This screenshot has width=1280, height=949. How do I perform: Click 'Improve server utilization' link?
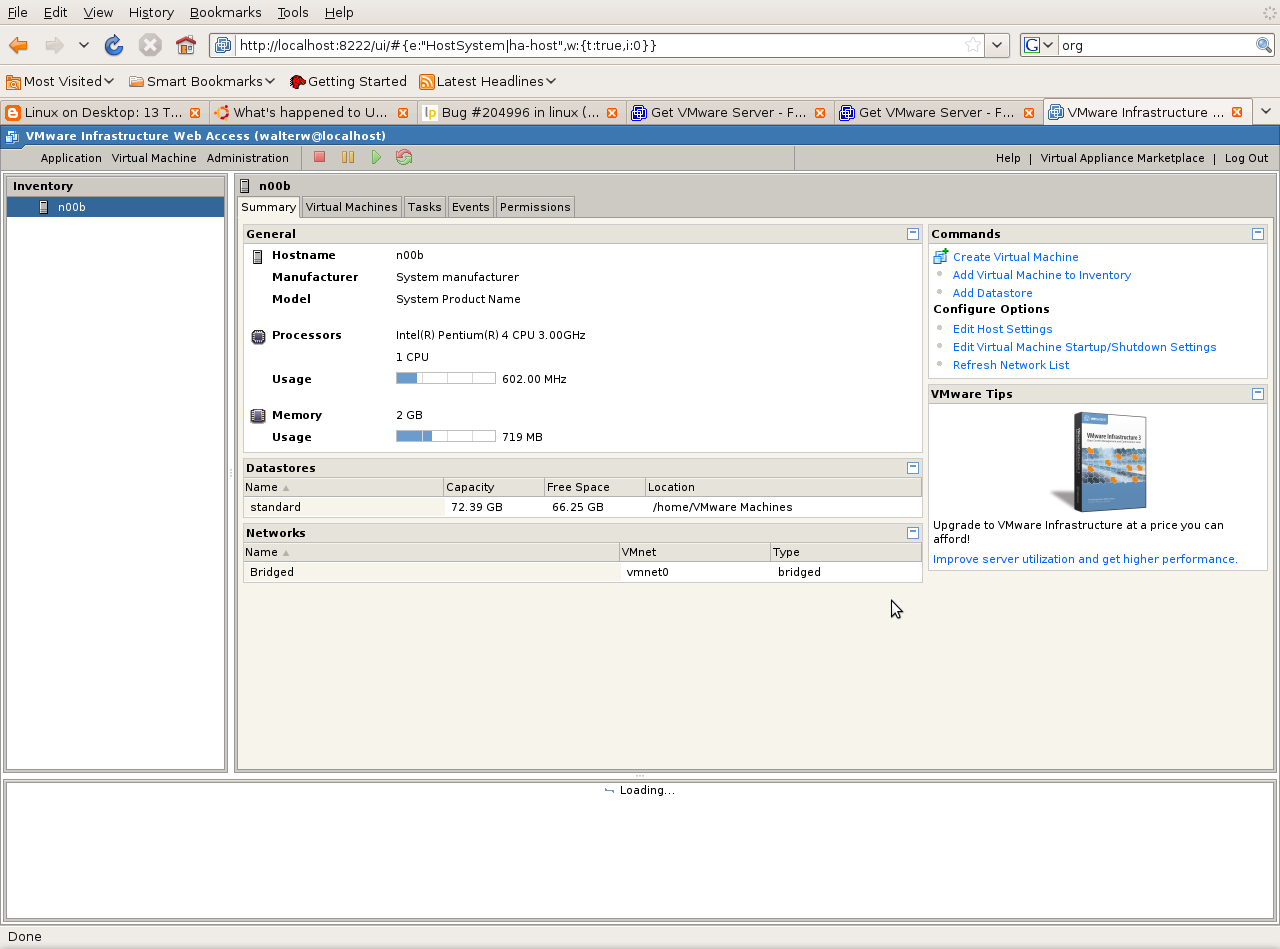point(1085,559)
